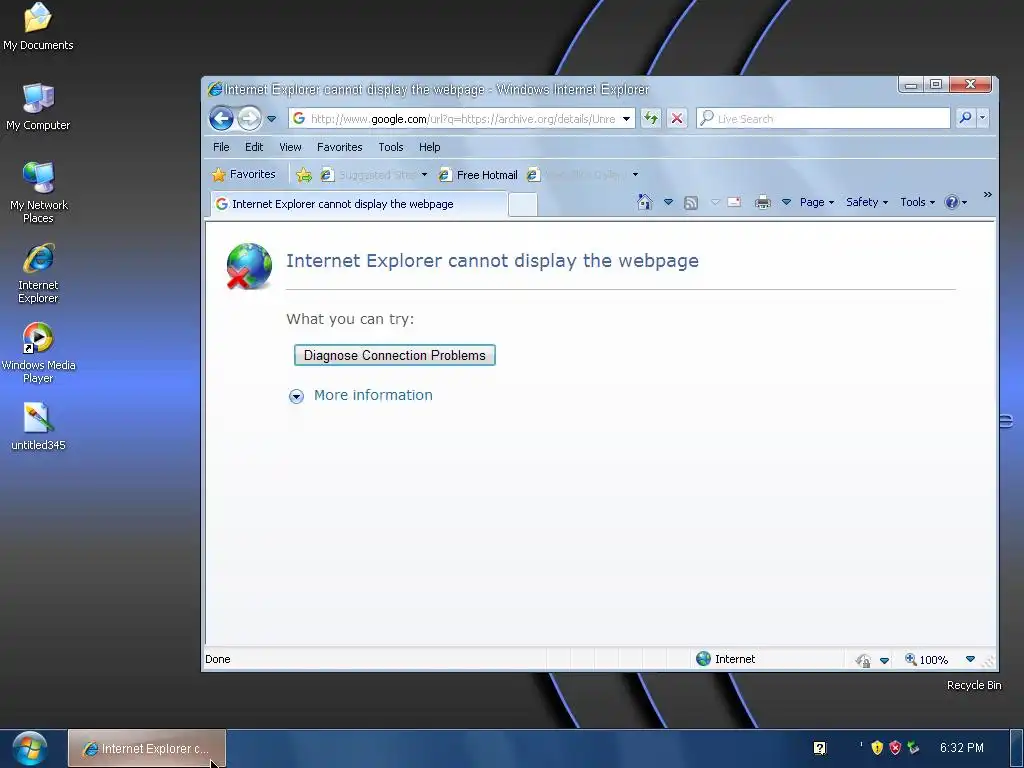Click the Recycle Bin label on desktop
The image size is (1024, 768).
(974, 685)
